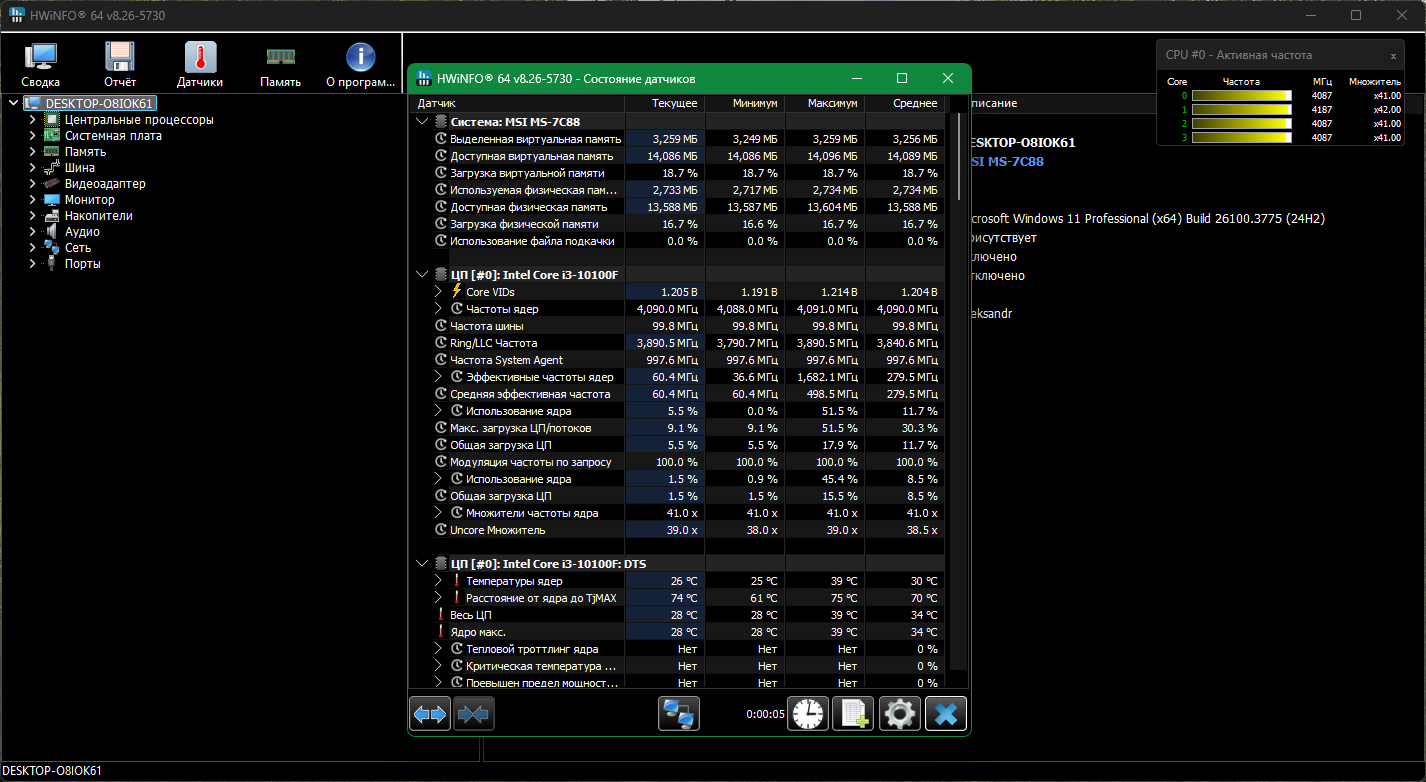Select Загрузка физической памяти row
The image size is (1426, 782).
(x=678, y=224)
